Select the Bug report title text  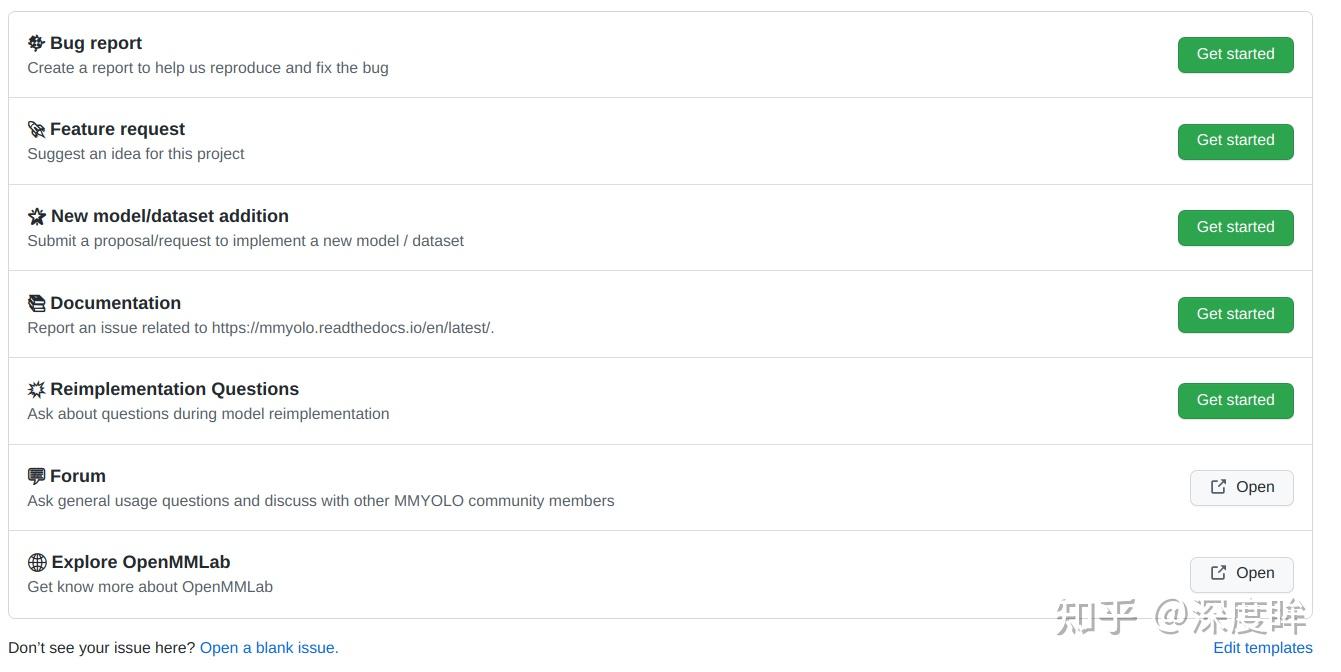point(96,43)
